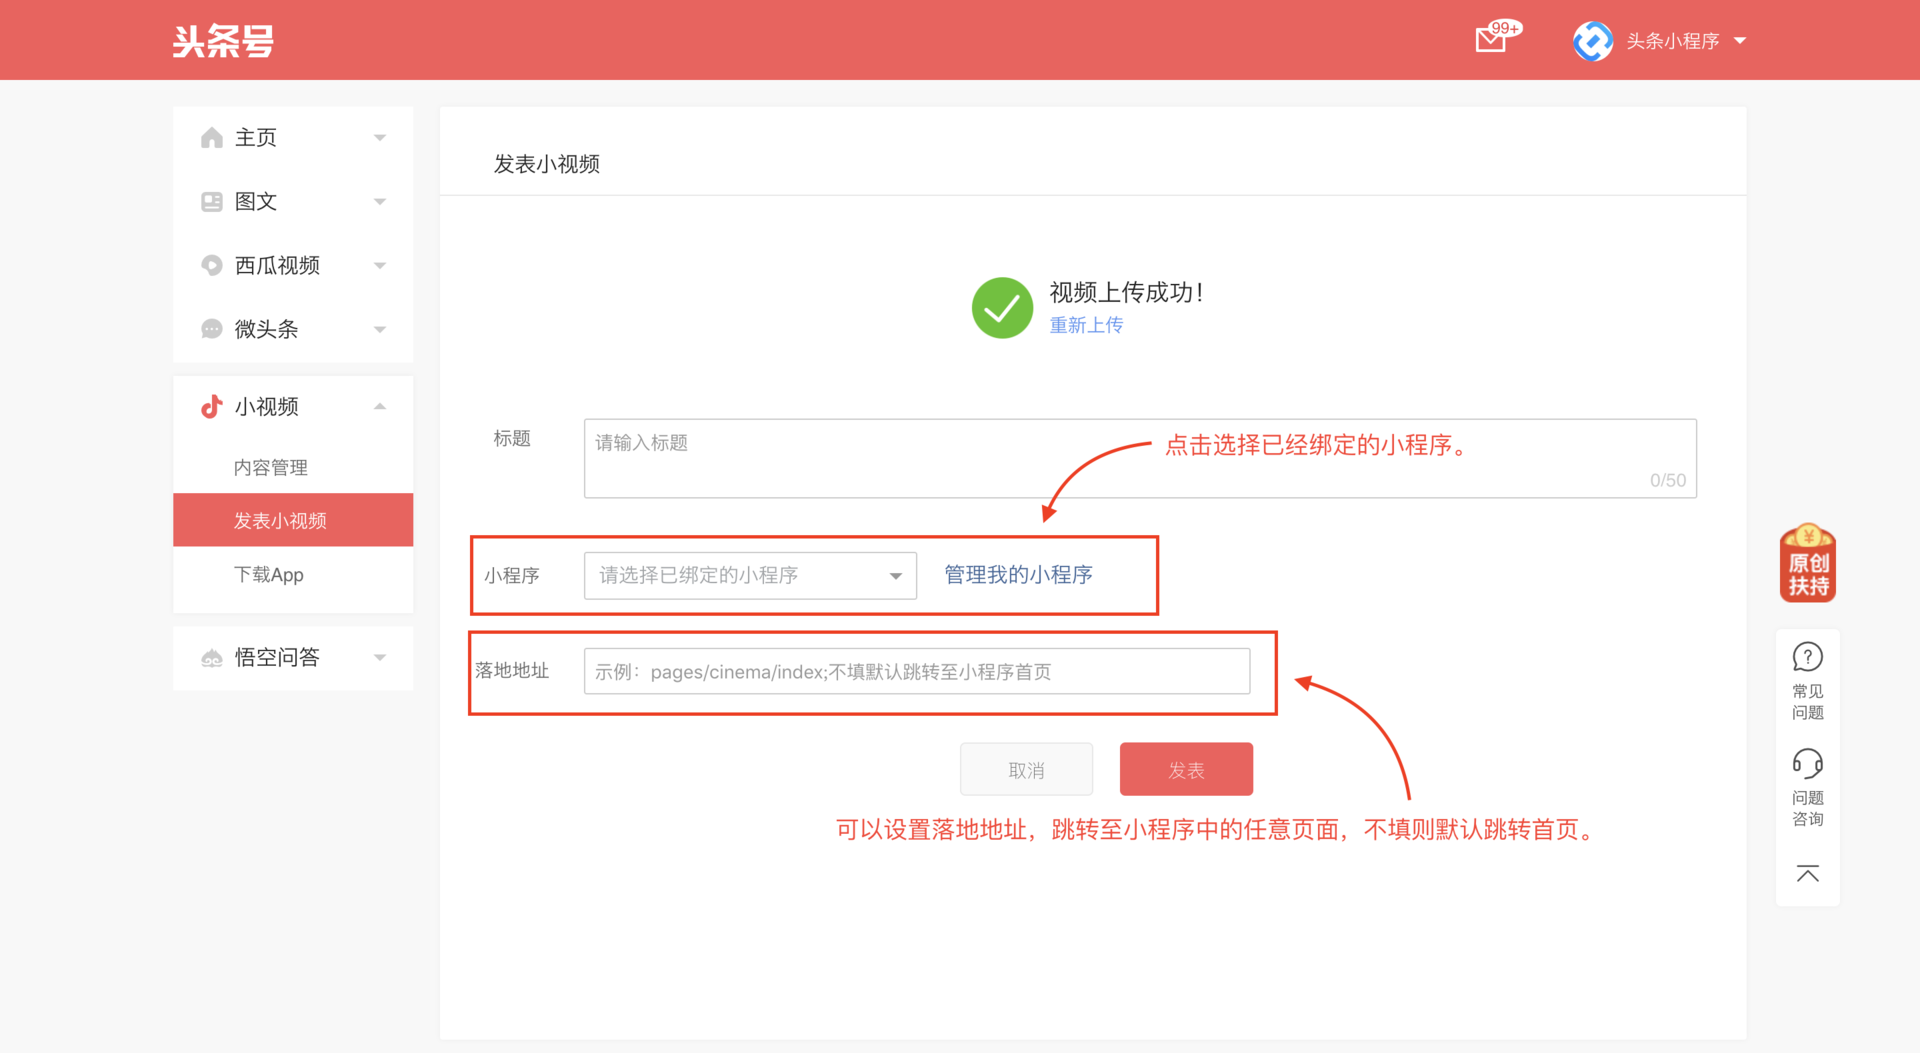The height and width of the screenshot is (1053, 1920).
Task: Open the 请选择已绑定的小程序 dropdown
Action: click(x=750, y=575)
